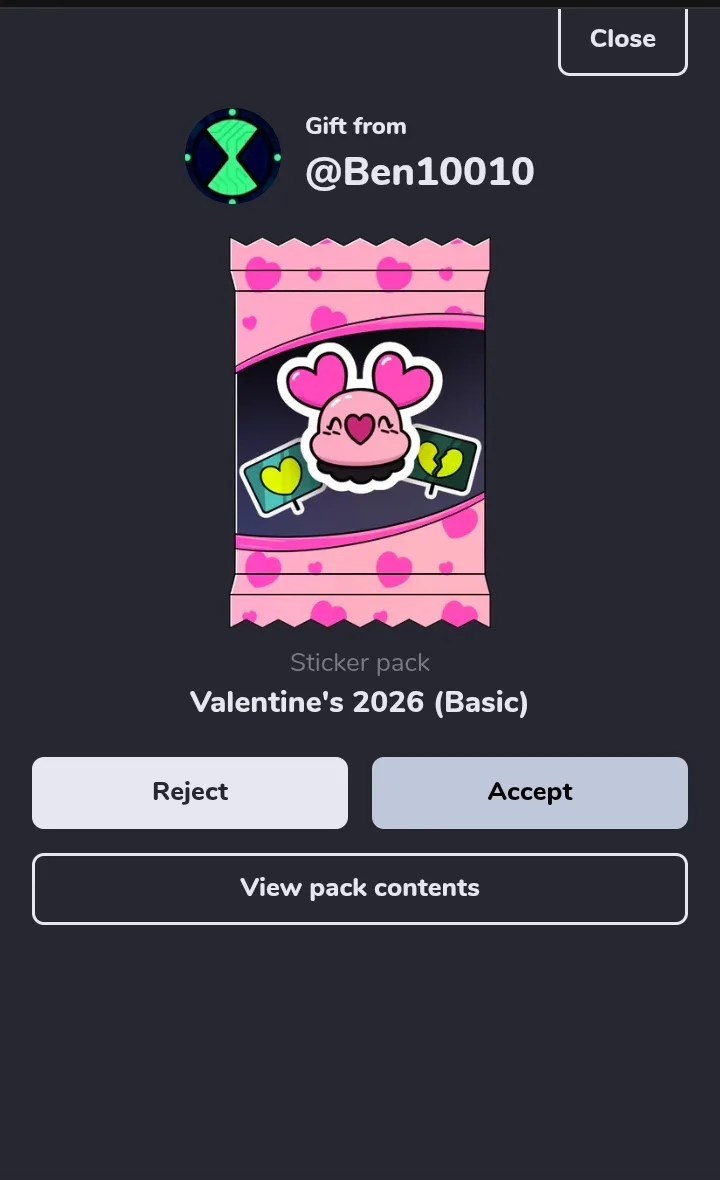Click the Close button
Viewport: 720px width, 1180px height.
point(622,39)
